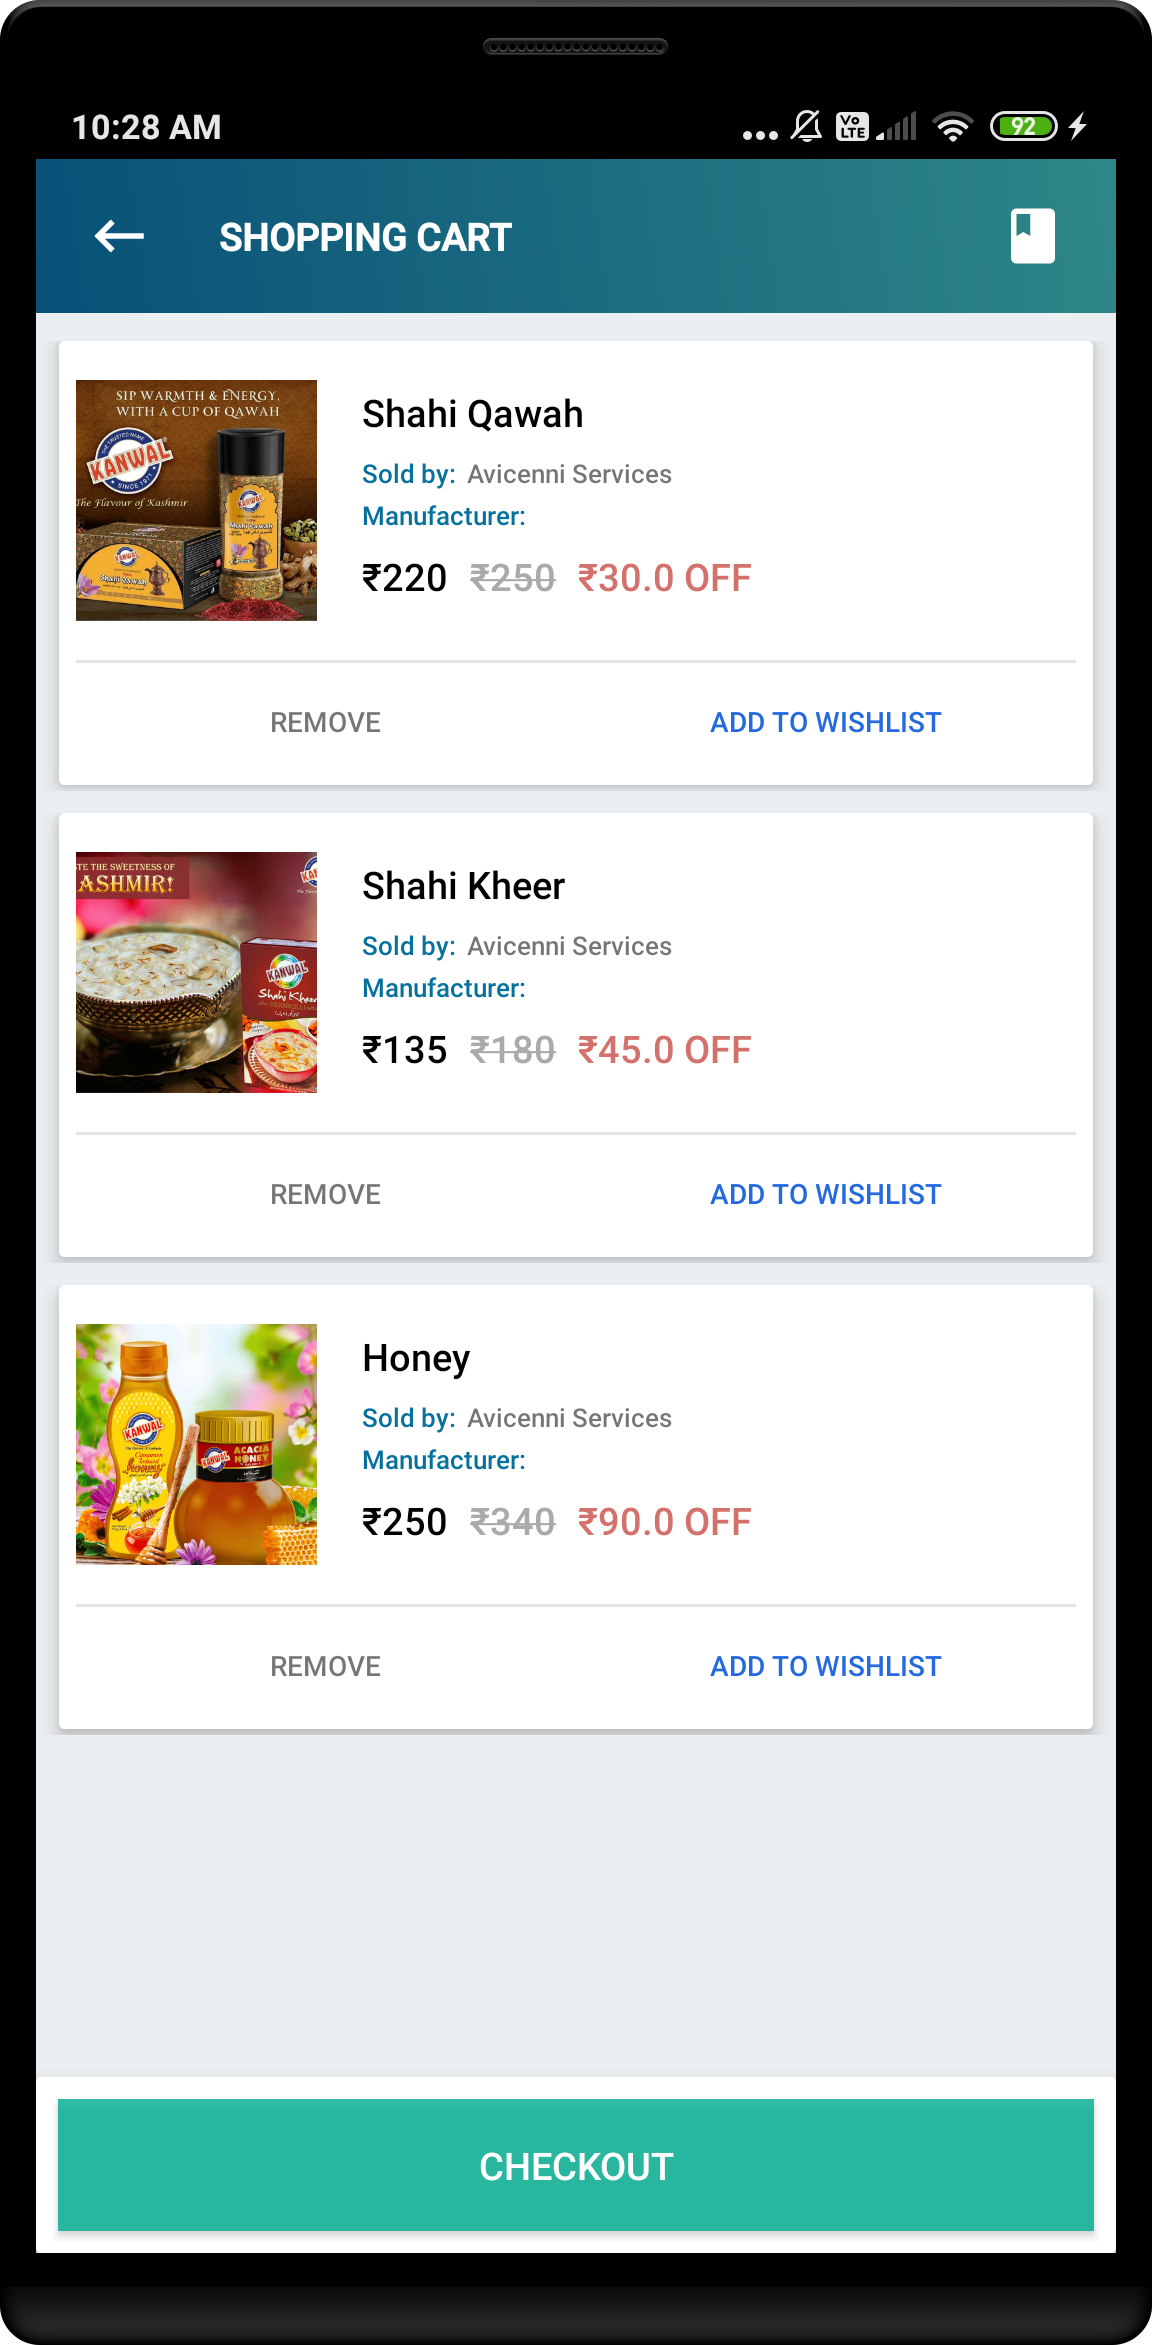1152x2345 pixels.
Task: Open the Shahi Kheer product image
Action: click(197, 972)
